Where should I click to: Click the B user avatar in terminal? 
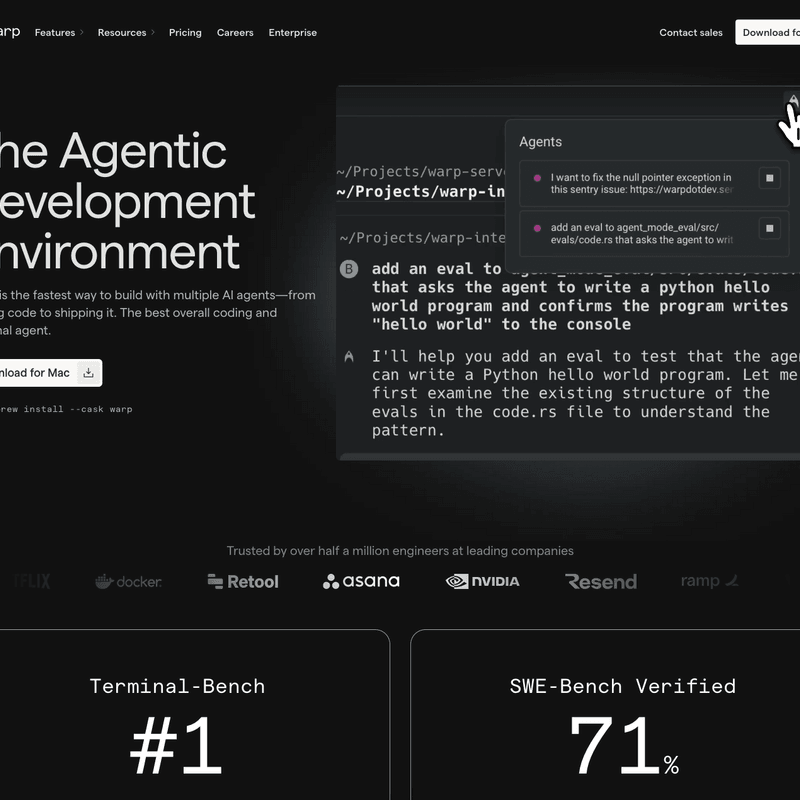click(349, 269)
